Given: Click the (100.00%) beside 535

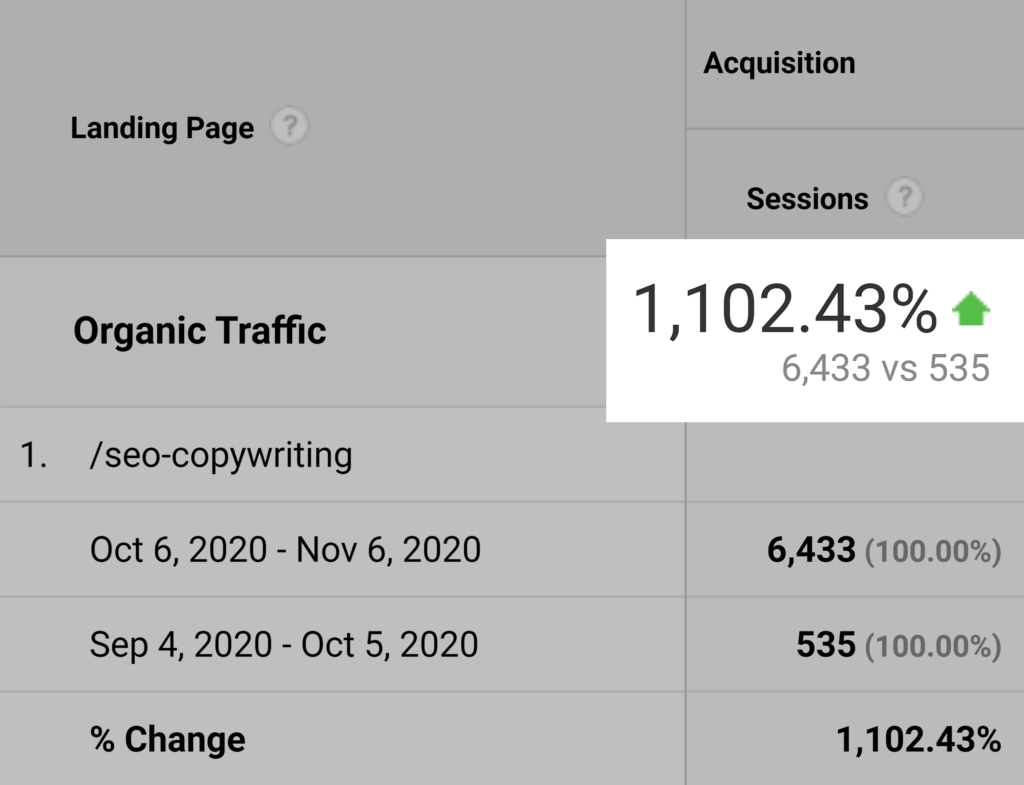Looking at the screenshot, I should pyautogui.click(x=932, y=646).
